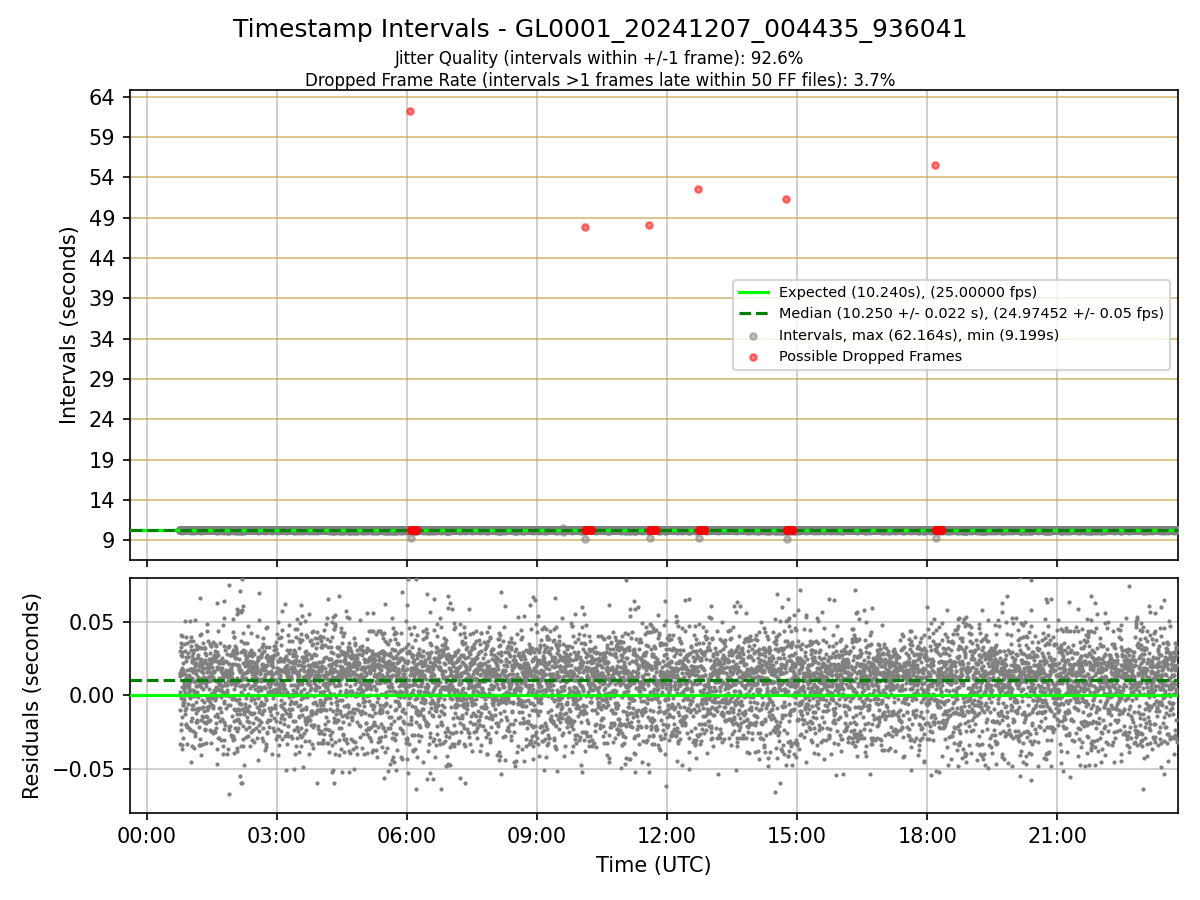Click the dashed green line sample beside 'Median'
This screenshot has width=1200, height=900.
(x=753, y=314)
